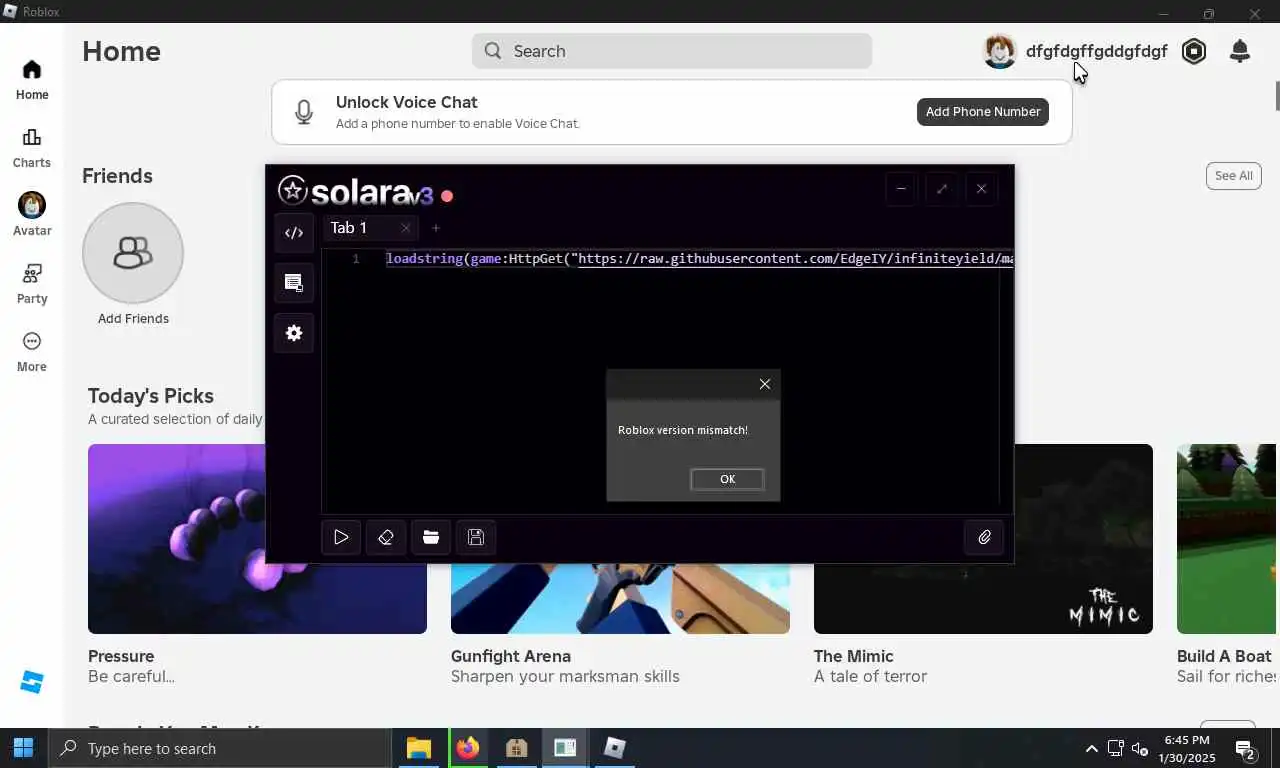
Task: Click Roblox page vertical scrollbar
Action: point(1276,95)
